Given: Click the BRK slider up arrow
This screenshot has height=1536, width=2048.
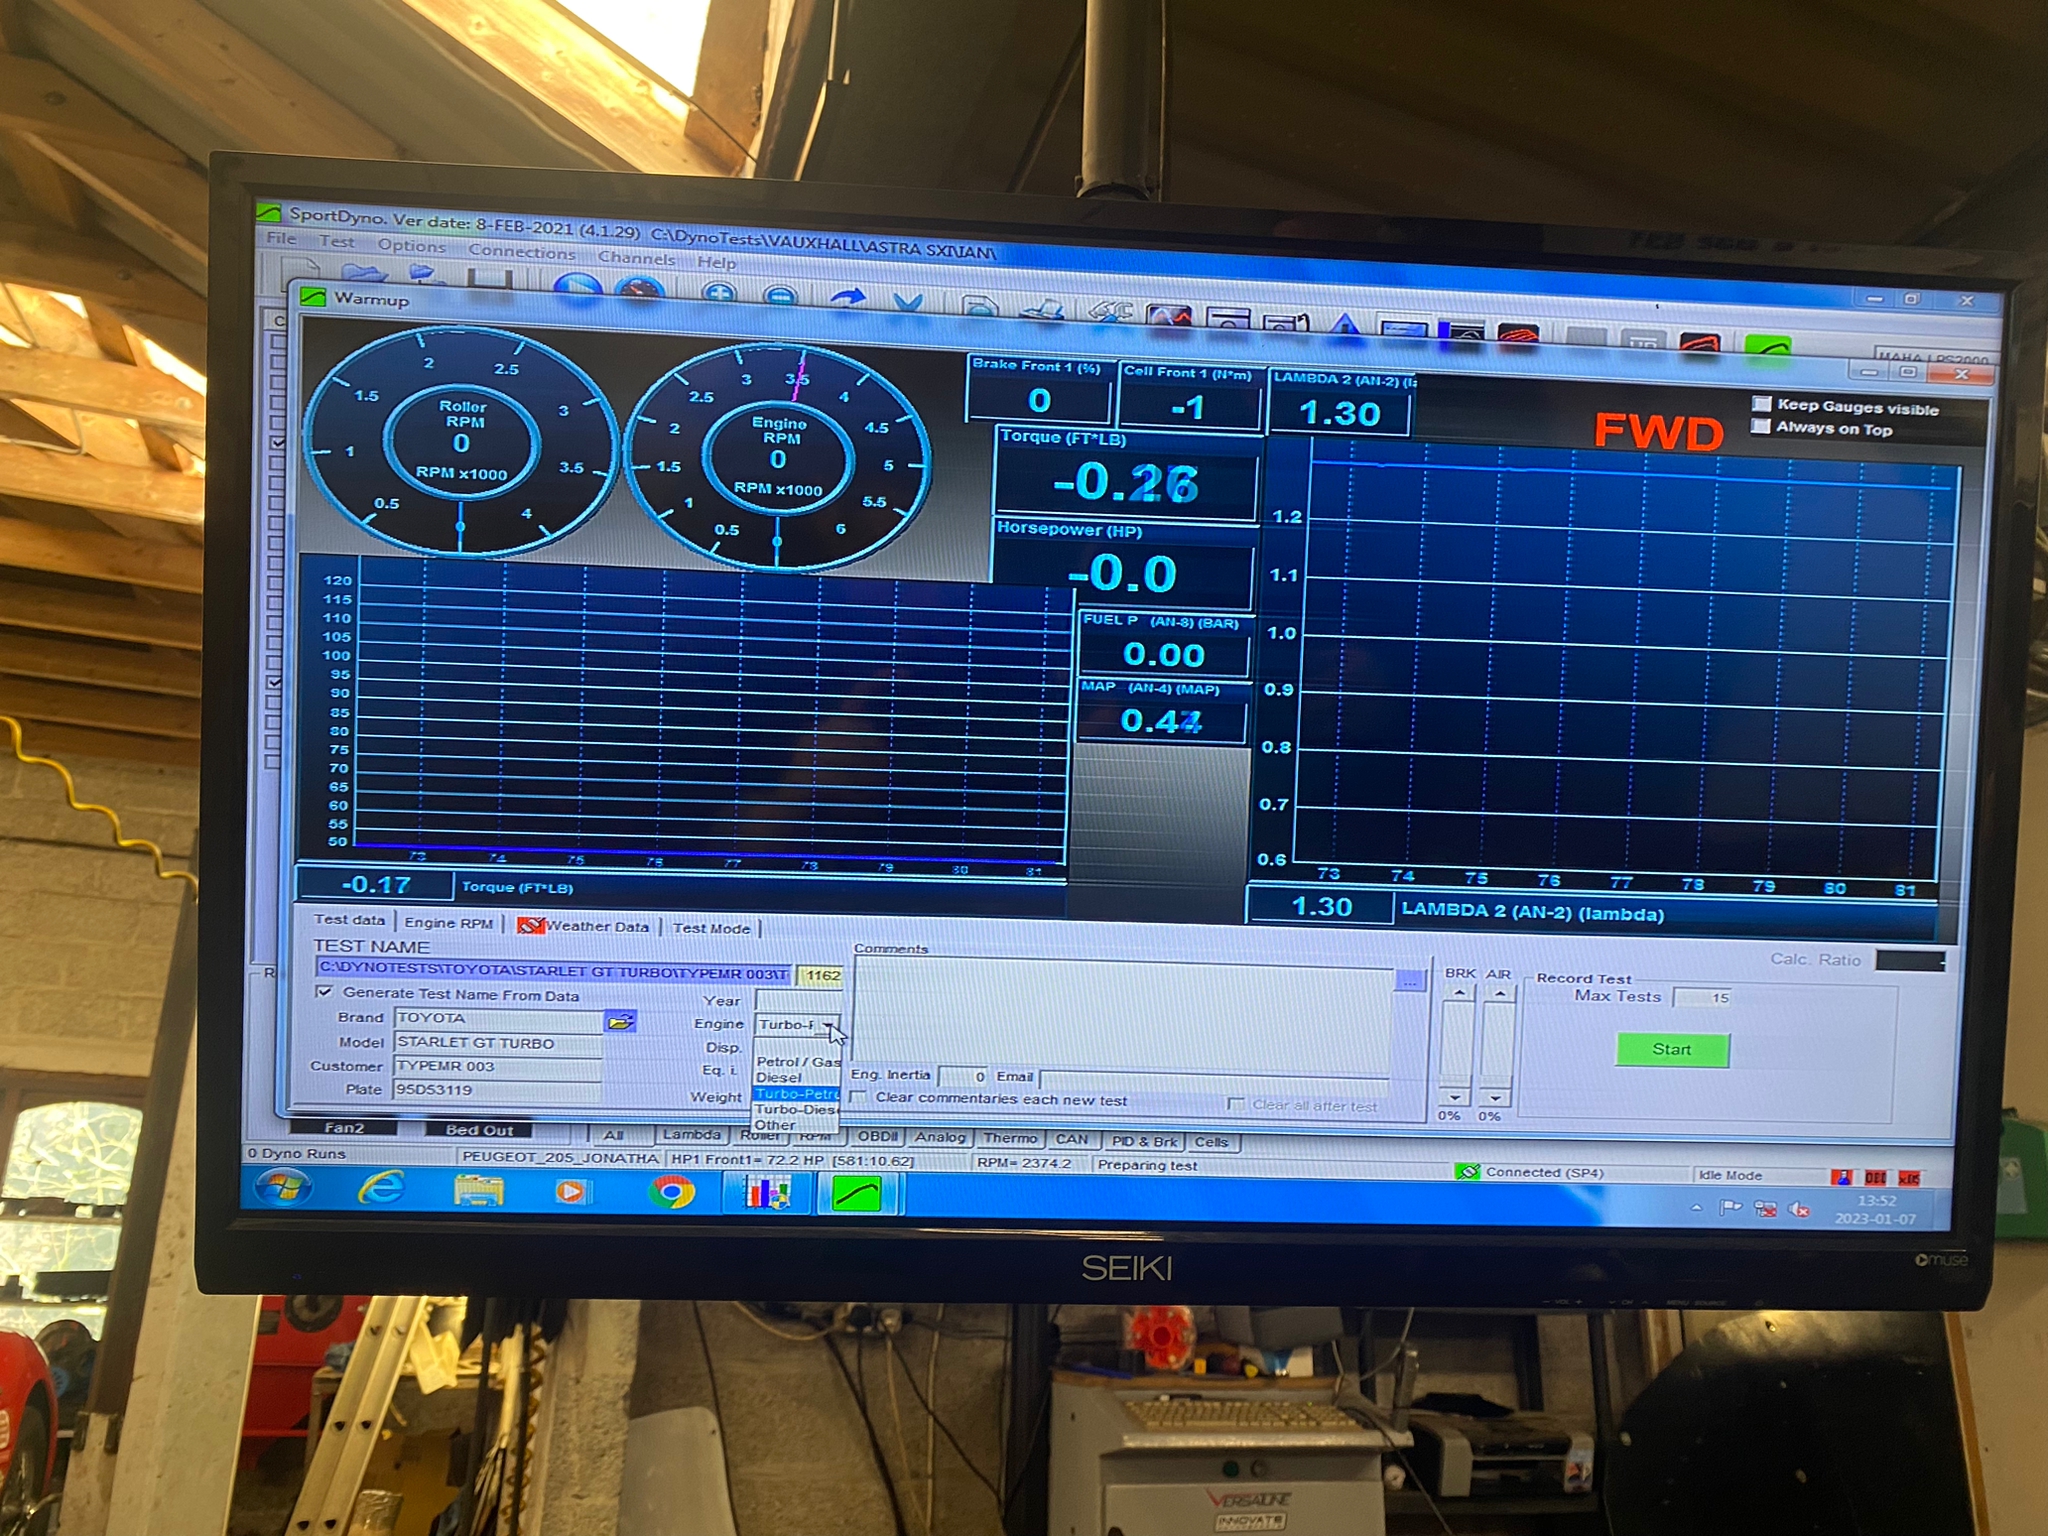Looking at the screenshot, I should point(1460,994).
